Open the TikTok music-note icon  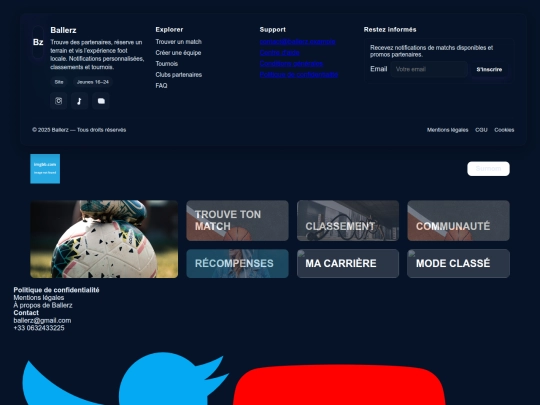80,101
